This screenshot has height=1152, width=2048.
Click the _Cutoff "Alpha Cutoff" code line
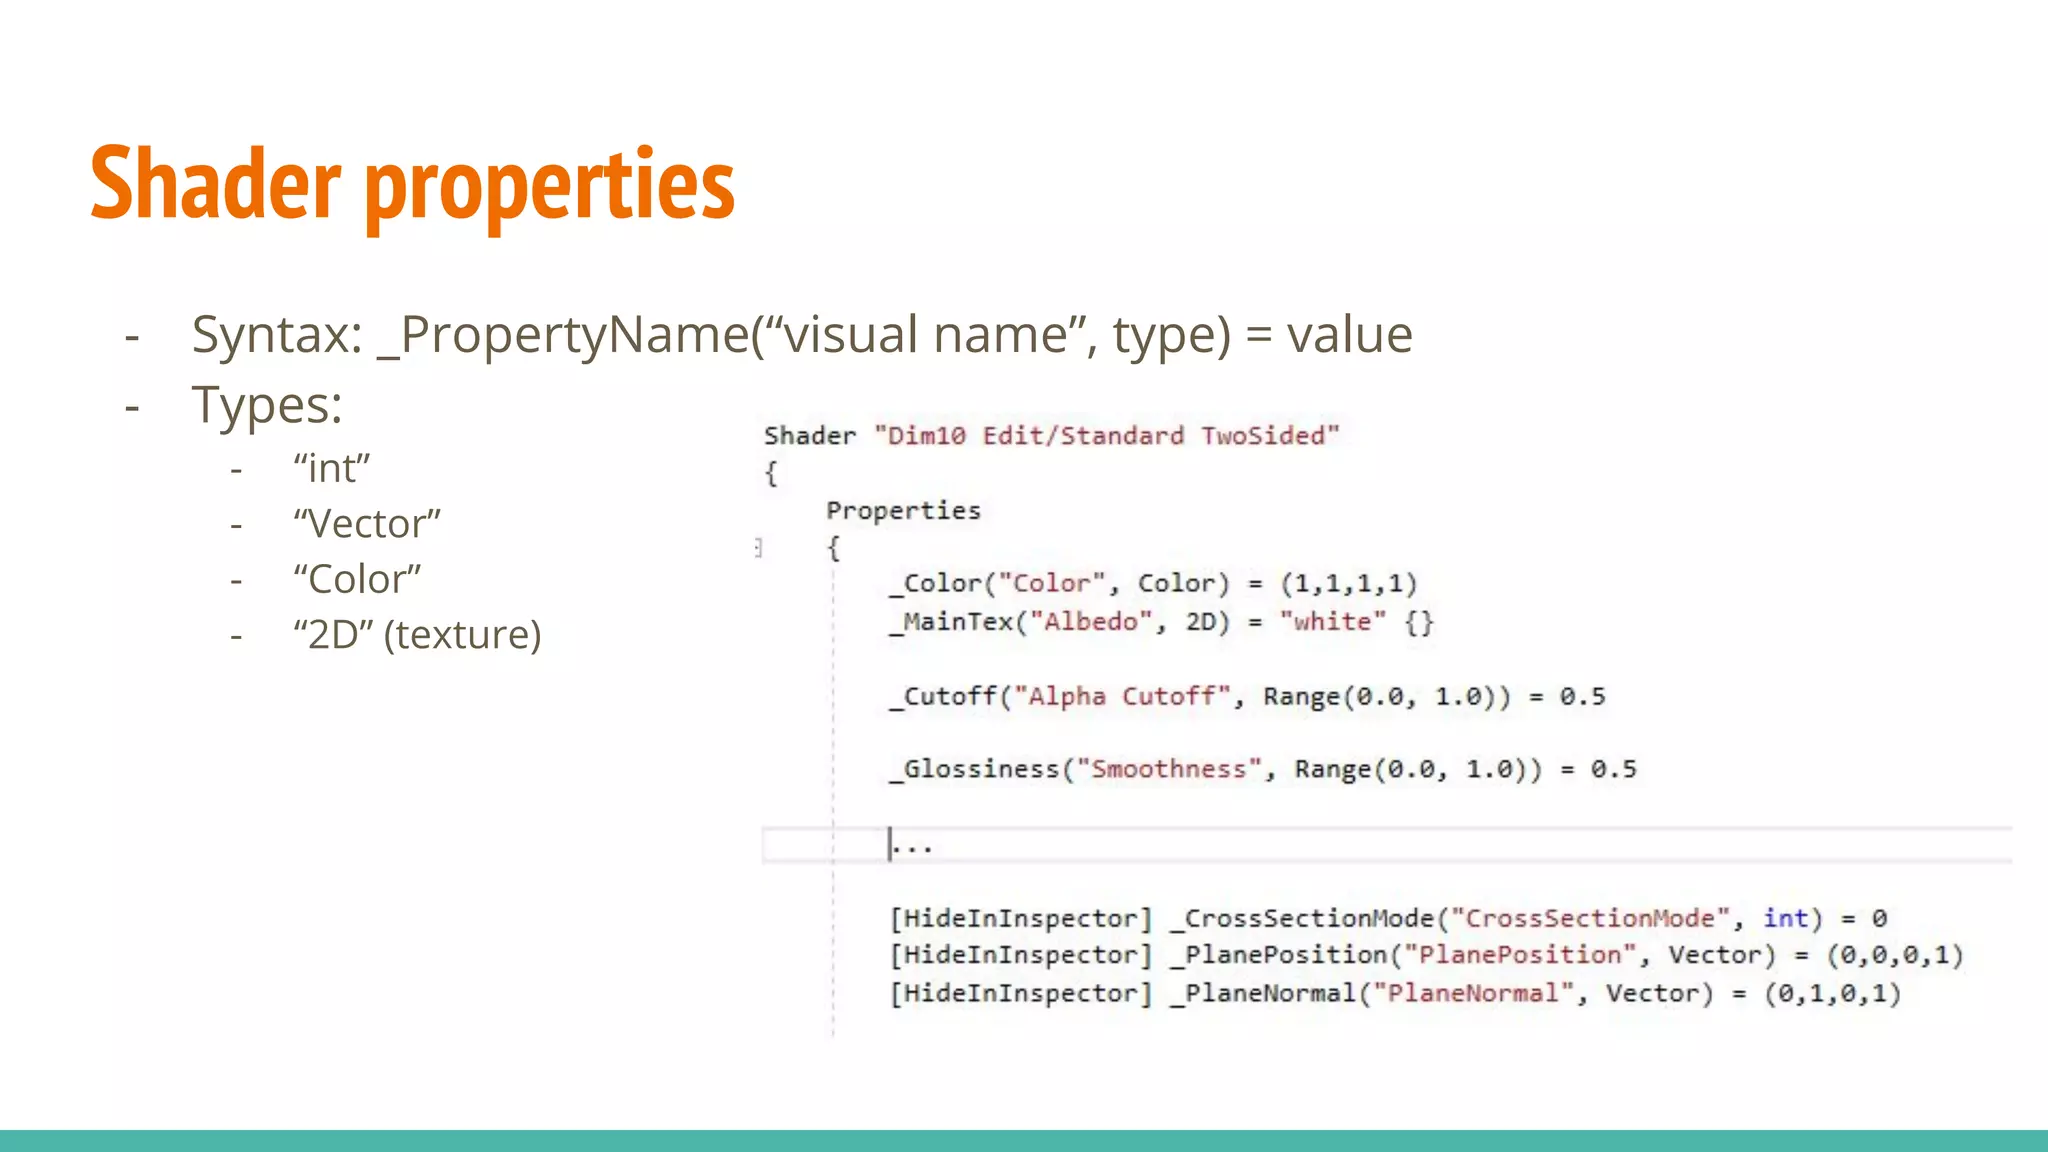1247,697
